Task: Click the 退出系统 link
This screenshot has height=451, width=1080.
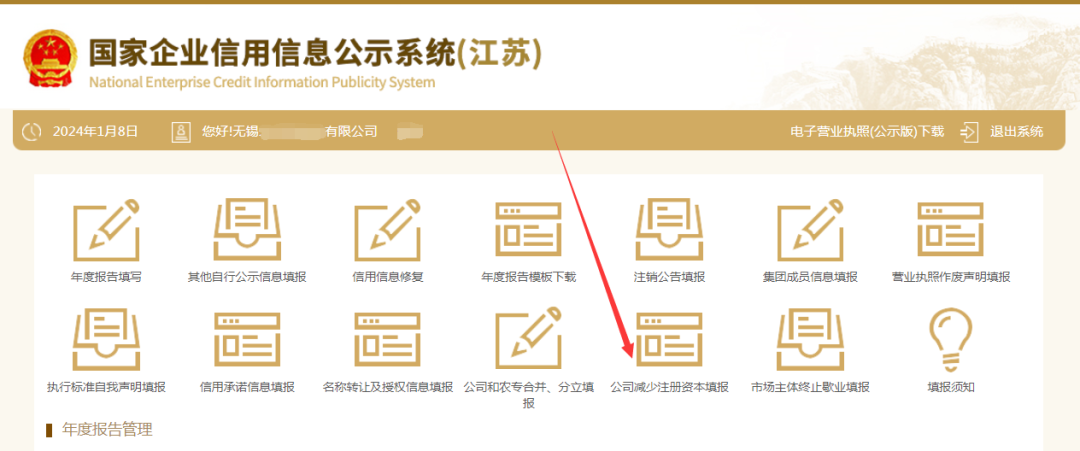Action: 1017,132
